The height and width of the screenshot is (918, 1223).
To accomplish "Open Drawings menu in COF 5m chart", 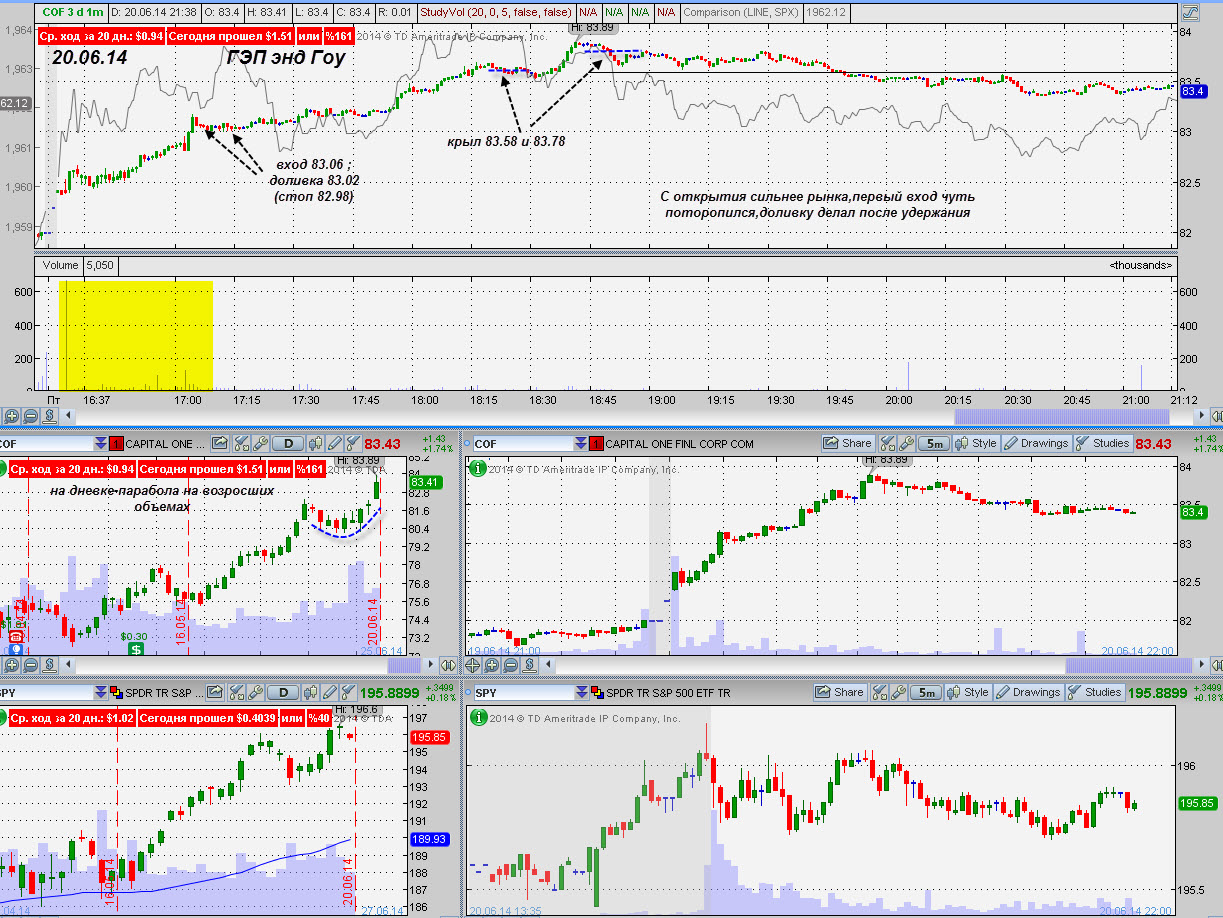I will click(x=1036, y=442).
